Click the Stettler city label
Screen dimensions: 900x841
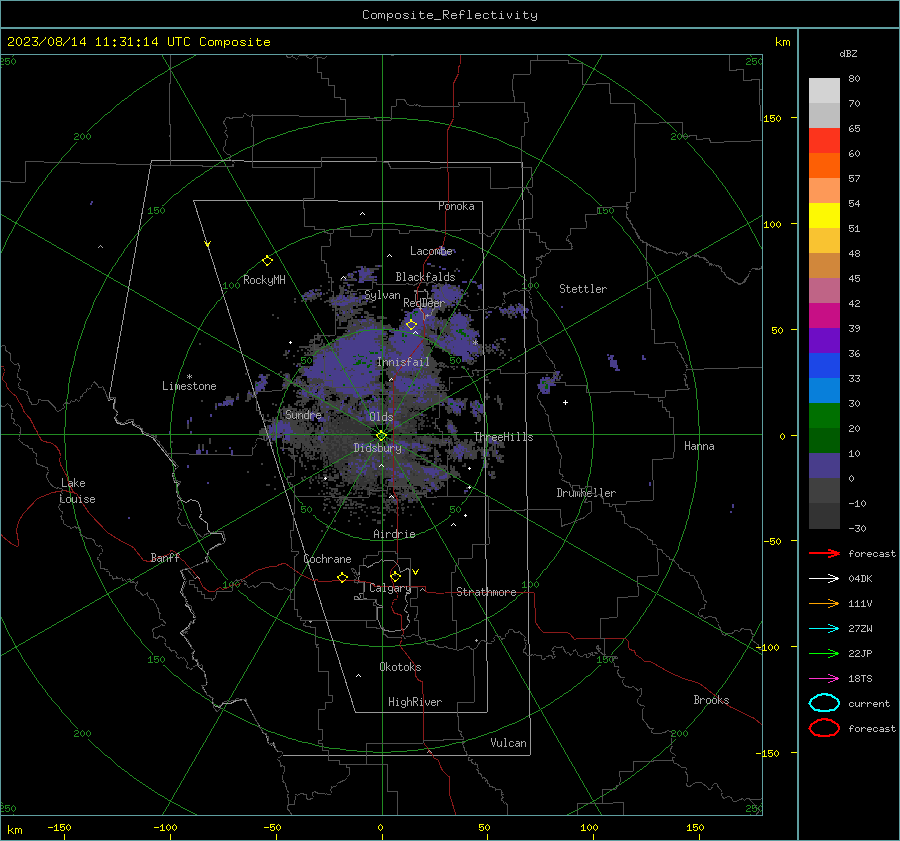pyautogui.click(x=583, y=289)
